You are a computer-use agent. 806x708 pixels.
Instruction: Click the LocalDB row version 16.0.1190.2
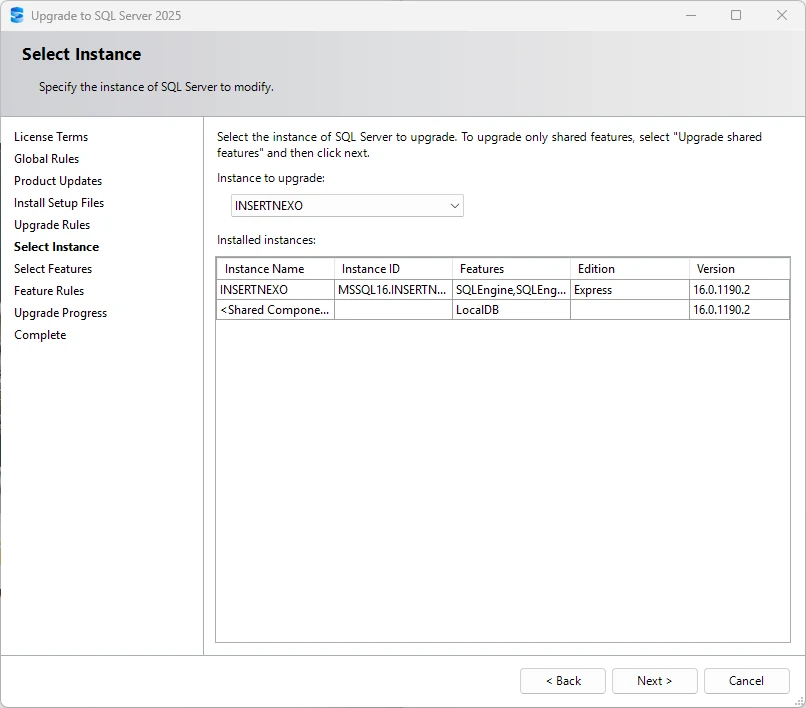click(739, 310)
